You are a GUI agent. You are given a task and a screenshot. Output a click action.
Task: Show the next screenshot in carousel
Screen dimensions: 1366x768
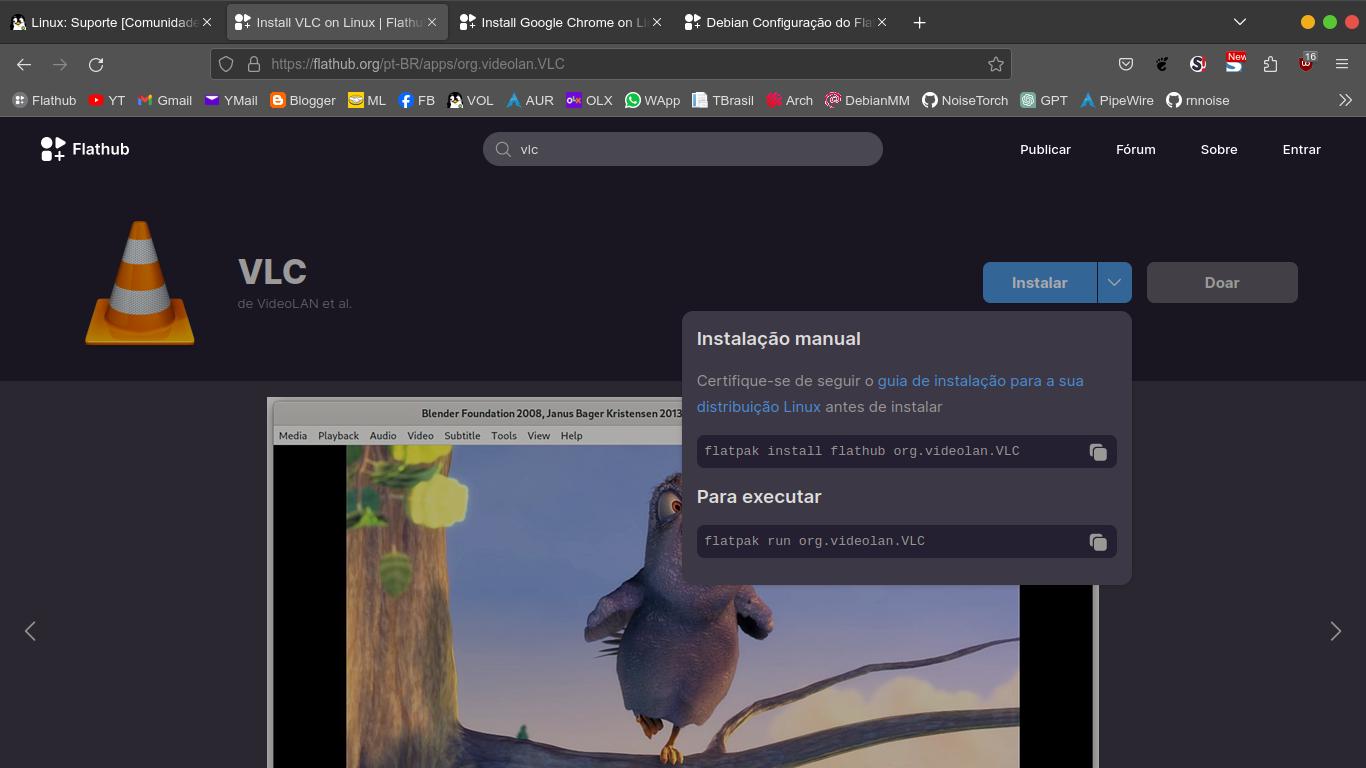[x=1335, y=631]
